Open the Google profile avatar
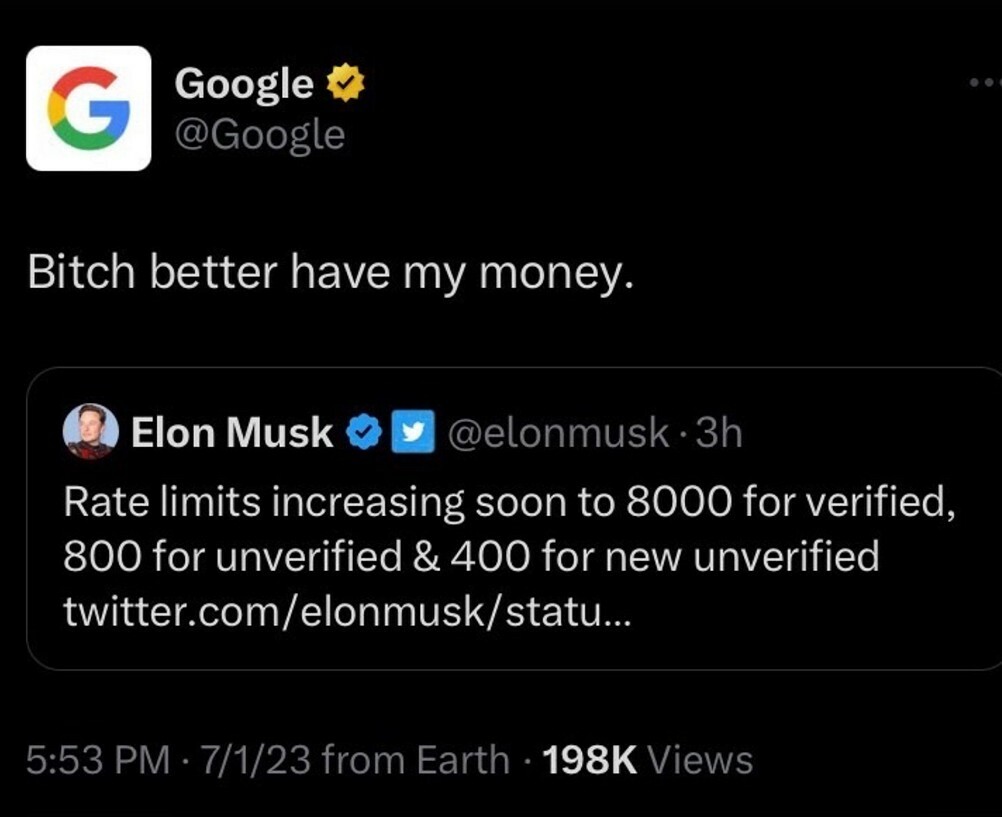 (x=89, y=108)
